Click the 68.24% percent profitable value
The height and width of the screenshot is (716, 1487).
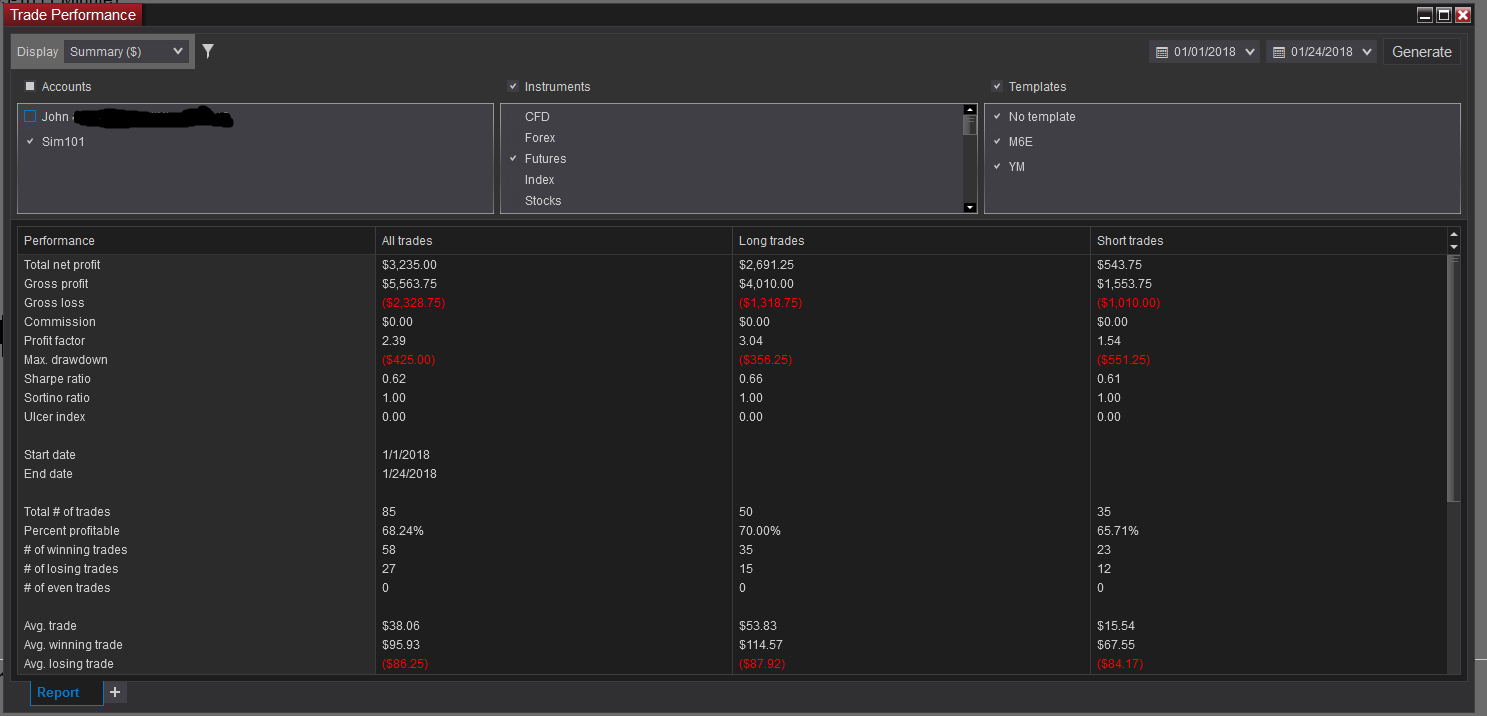click(403, 531)
